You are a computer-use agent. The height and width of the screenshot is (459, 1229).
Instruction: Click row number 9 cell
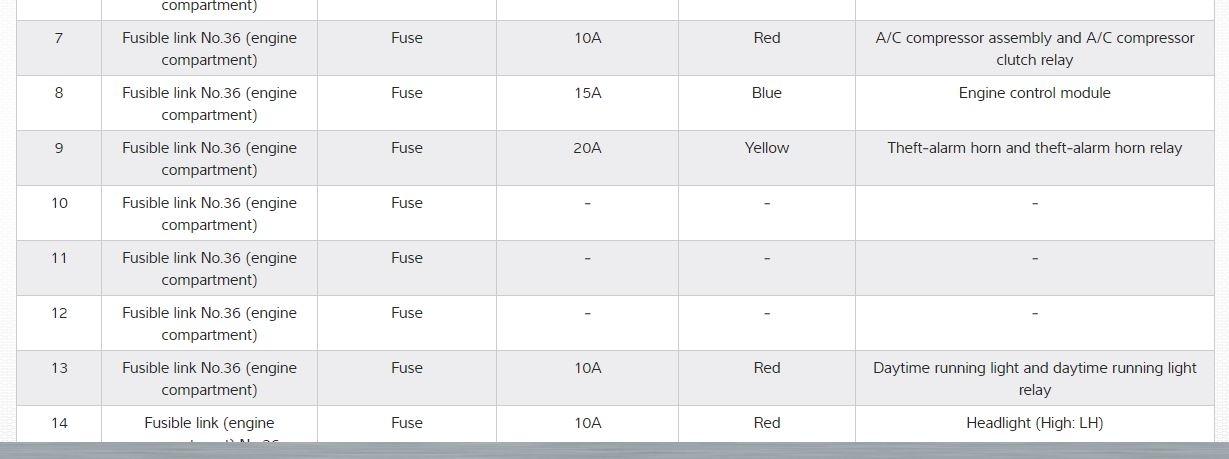[x=59, y=148]
